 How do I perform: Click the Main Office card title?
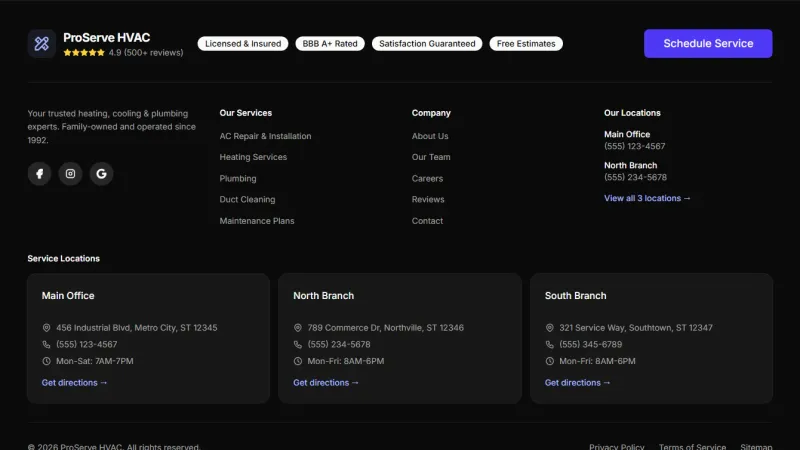coord(68,296)
